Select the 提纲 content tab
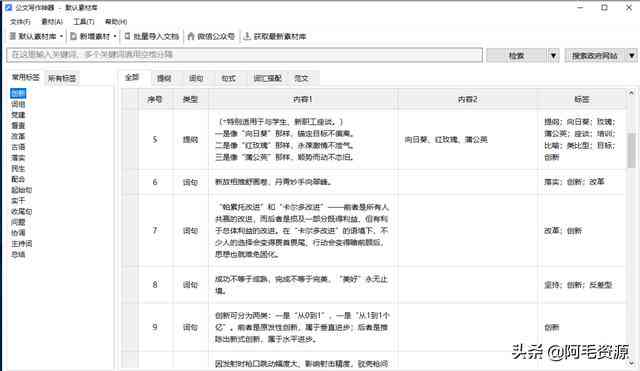This screenshot has width=640, height=371. pyautogui.click(x=164, y=78)
